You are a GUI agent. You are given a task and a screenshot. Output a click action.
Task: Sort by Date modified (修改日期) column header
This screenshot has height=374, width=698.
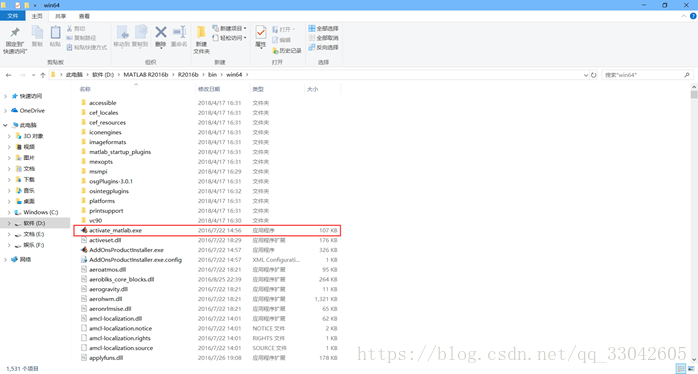click(223, 89)
